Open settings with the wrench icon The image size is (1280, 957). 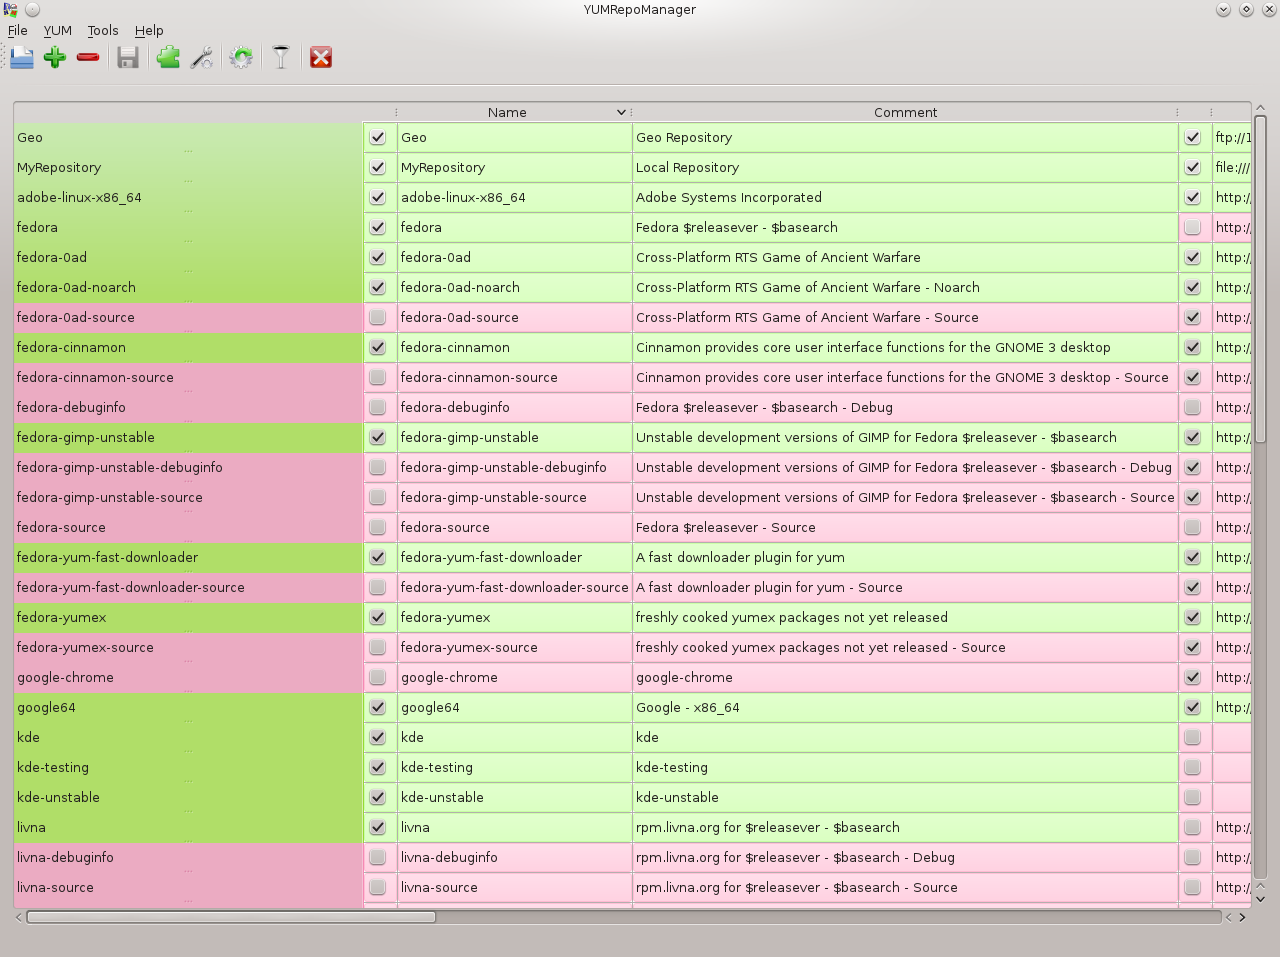(202, 57)
